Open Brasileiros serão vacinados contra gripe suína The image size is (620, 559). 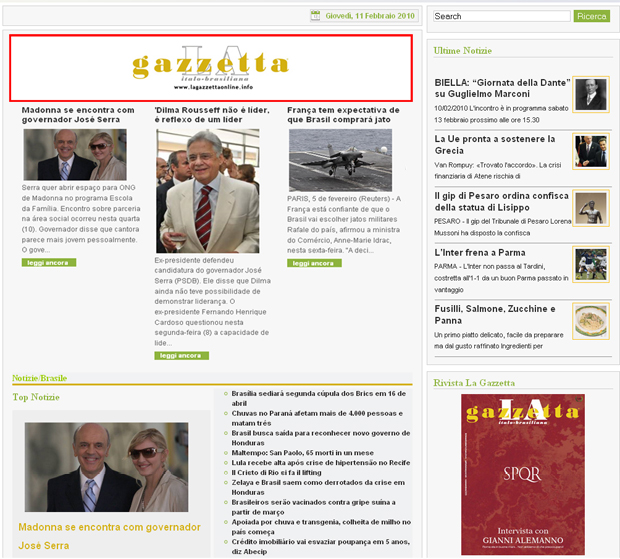pos(314,507)
